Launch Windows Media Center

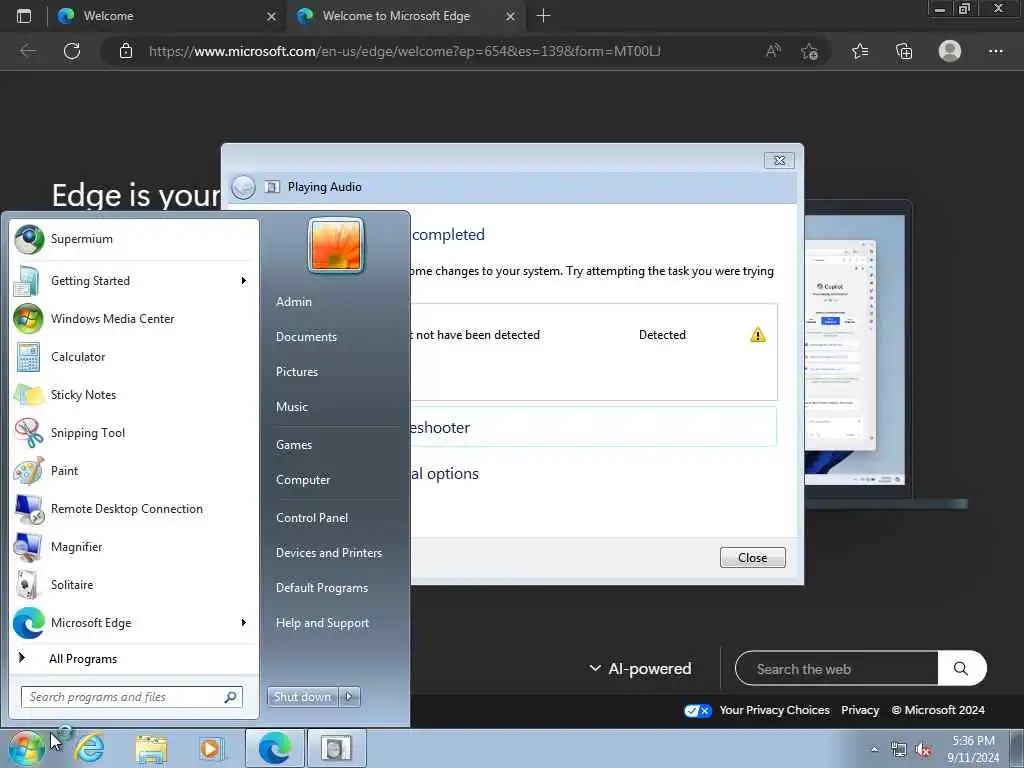tap(134, 319)
